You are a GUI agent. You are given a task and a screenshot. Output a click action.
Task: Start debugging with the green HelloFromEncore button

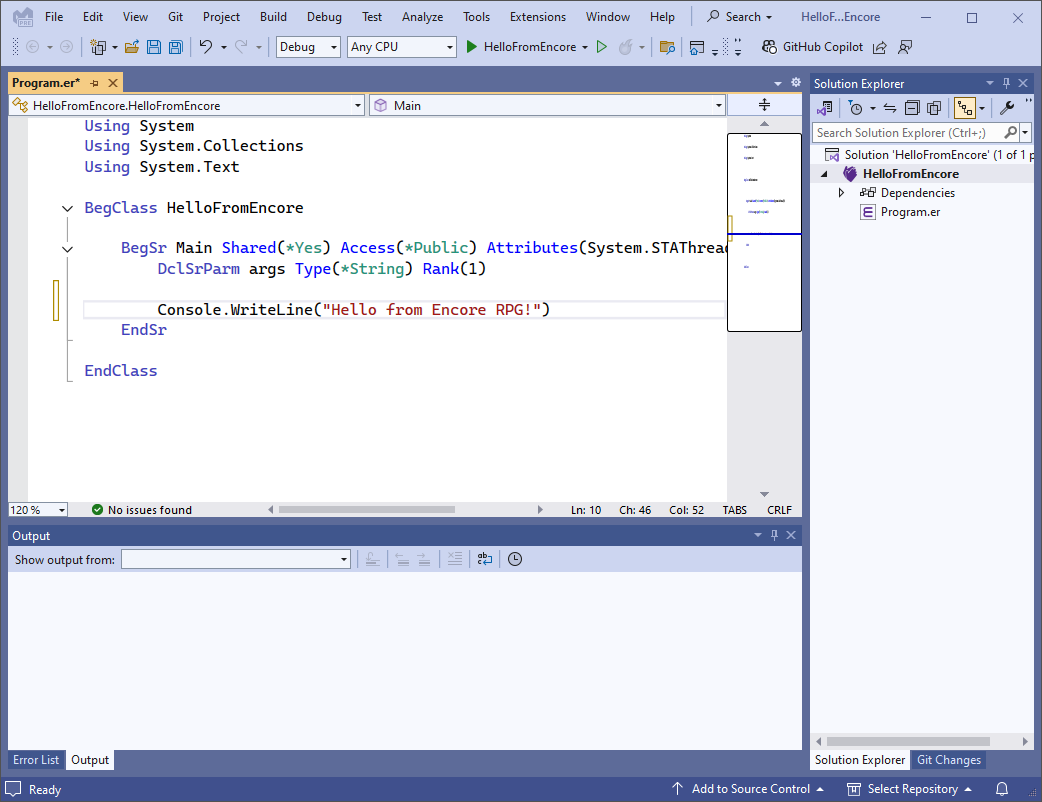(521, 47)
